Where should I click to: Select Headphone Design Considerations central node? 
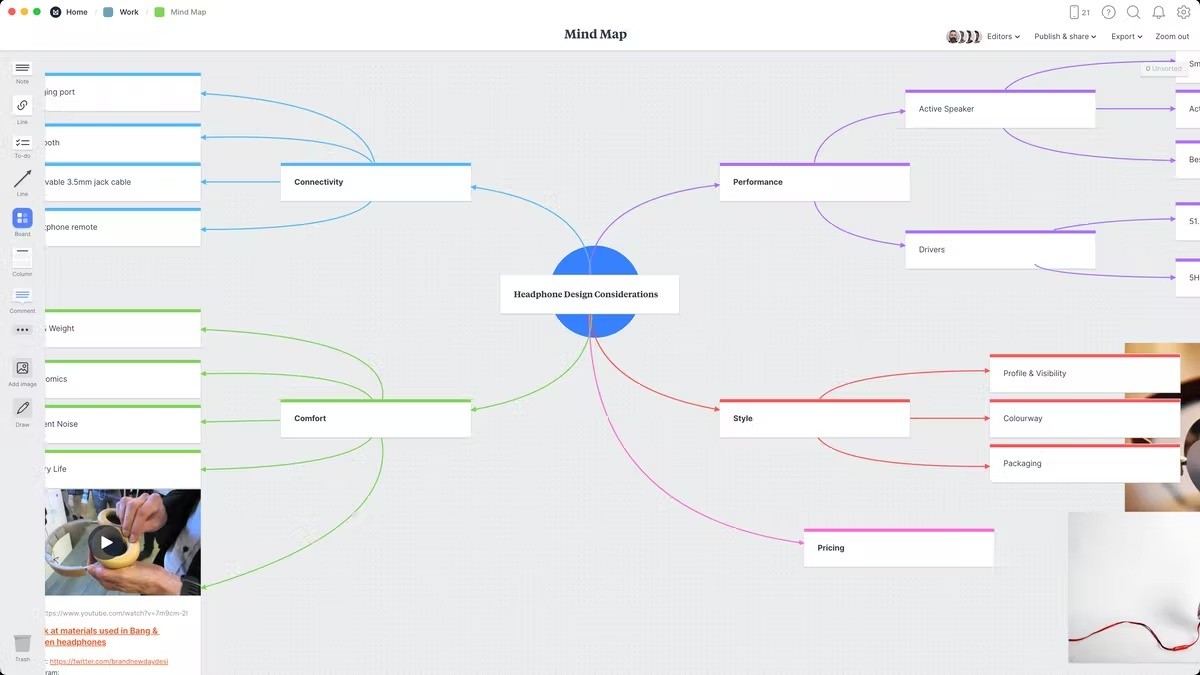(589, 294)
